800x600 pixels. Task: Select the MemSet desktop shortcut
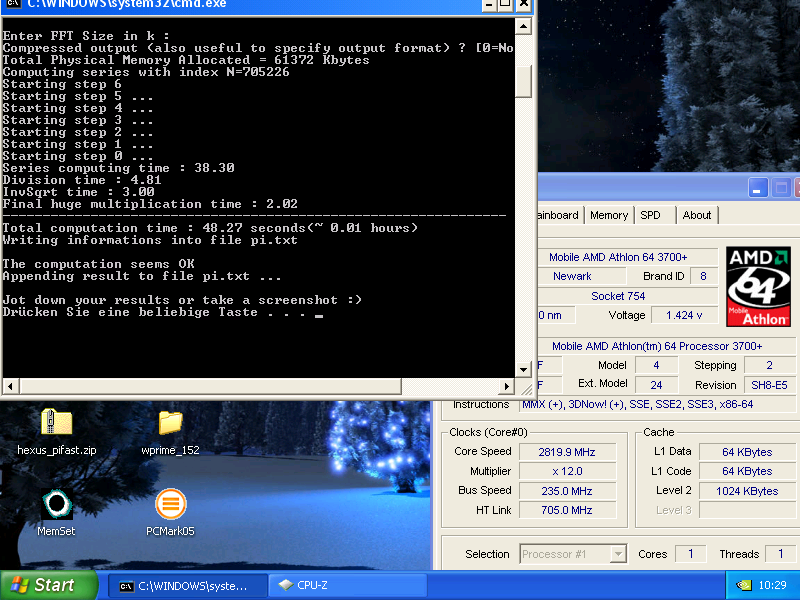pos(56,504)
